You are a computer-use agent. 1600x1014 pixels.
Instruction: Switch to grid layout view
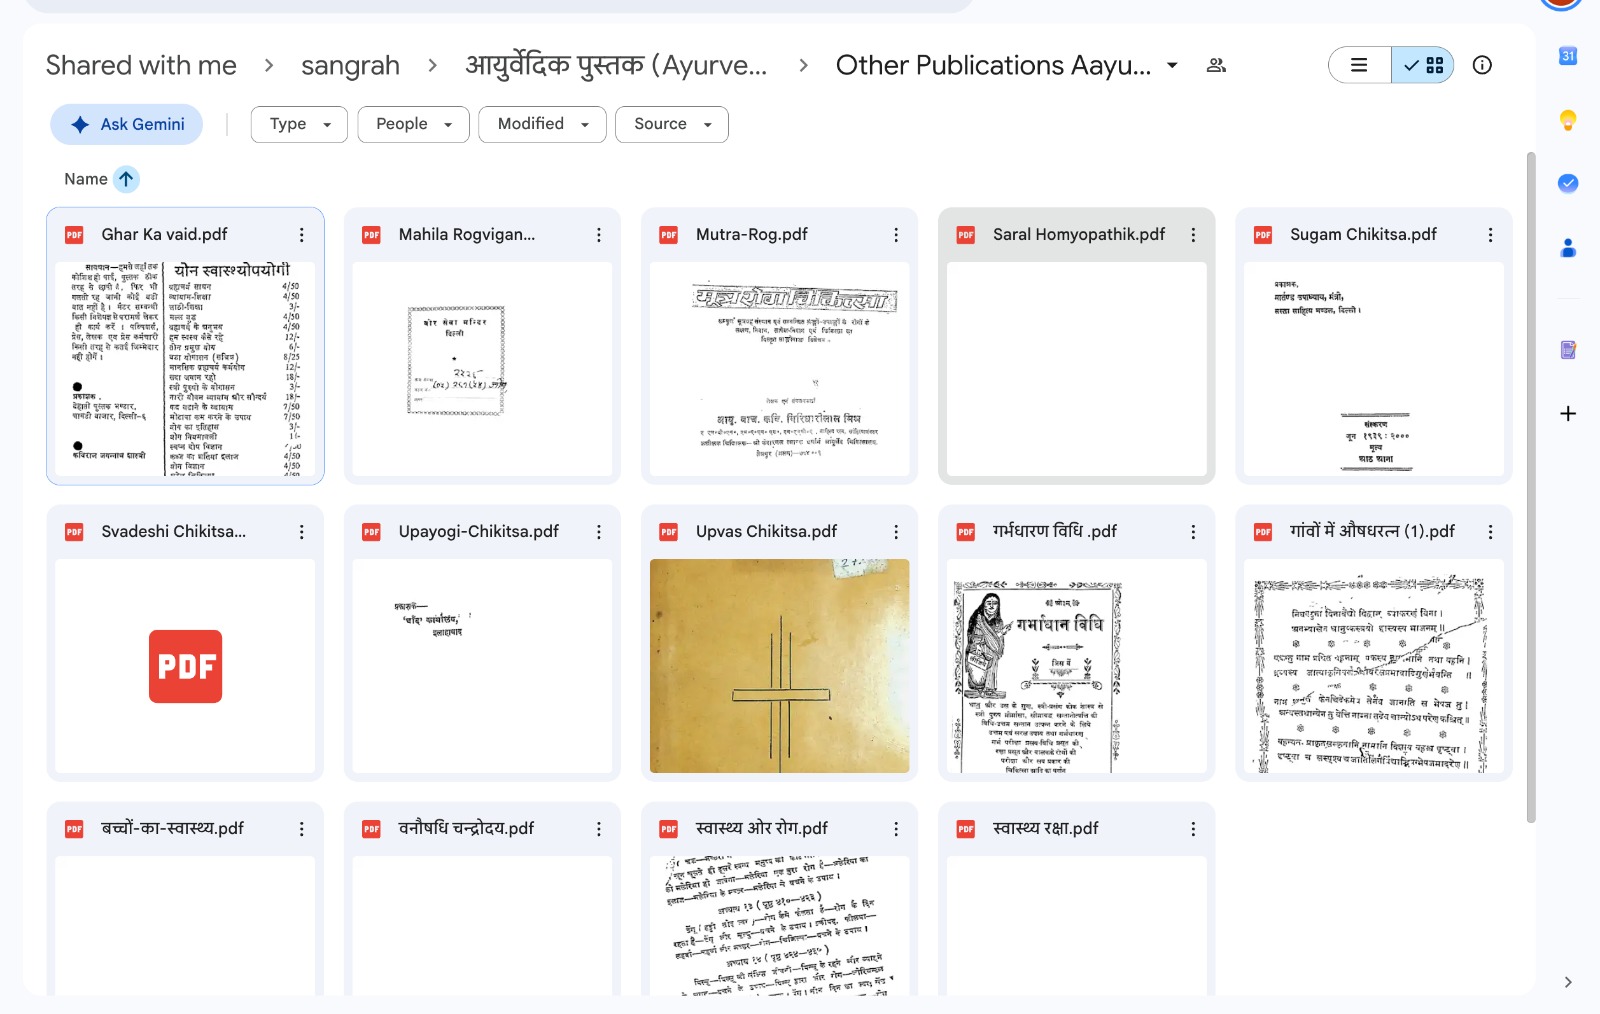1423,65
